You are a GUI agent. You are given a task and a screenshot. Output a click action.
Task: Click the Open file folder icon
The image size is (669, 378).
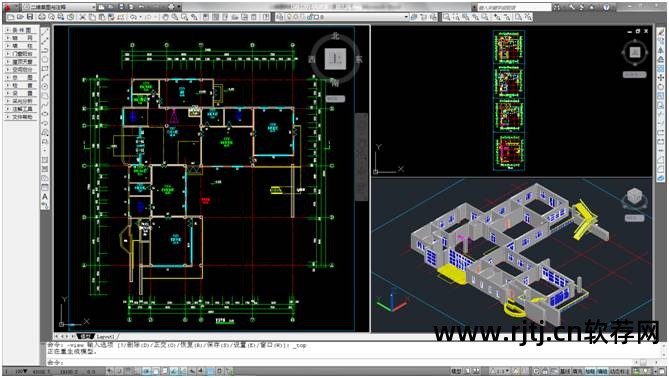click(x=20, y=17)
